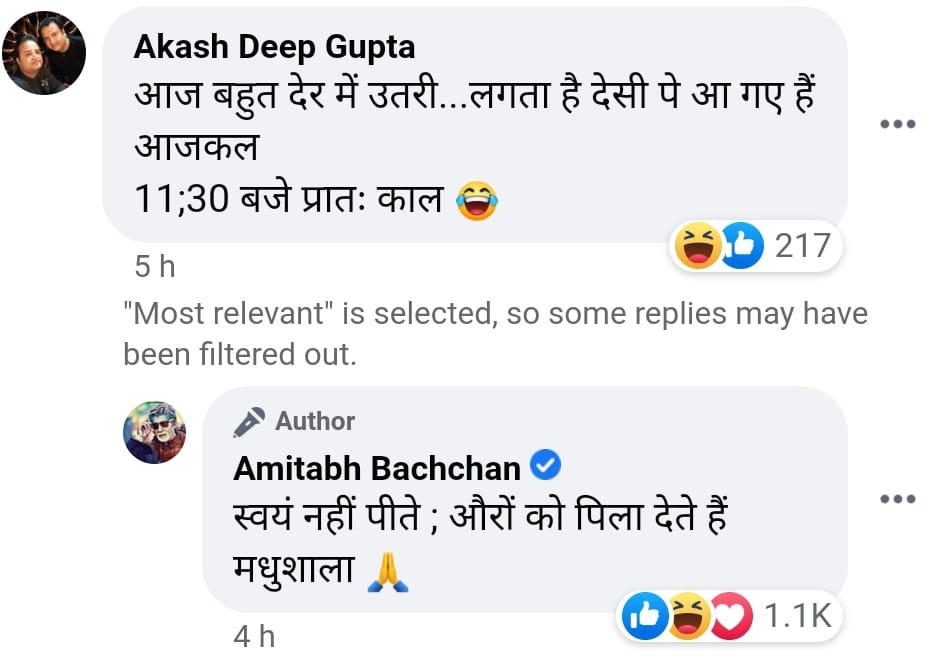Click the Haha reaction on Akash's comment
Image resolution: width=940 pixels, height=667 pixels.
pyautogui.click(x=698, y=245)
